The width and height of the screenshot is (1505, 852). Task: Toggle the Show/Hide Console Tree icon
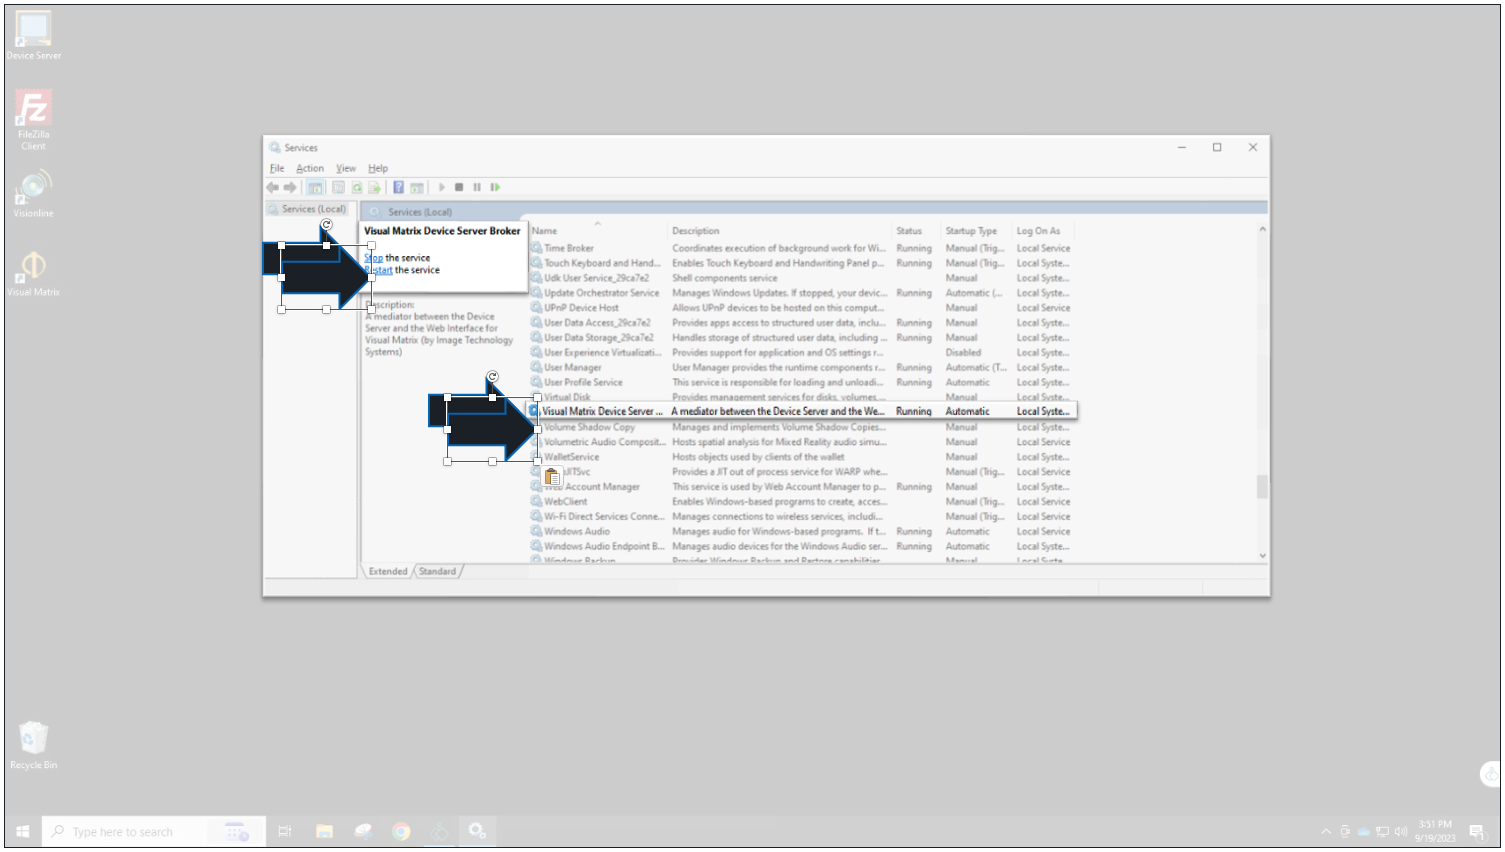coord(315,188)
